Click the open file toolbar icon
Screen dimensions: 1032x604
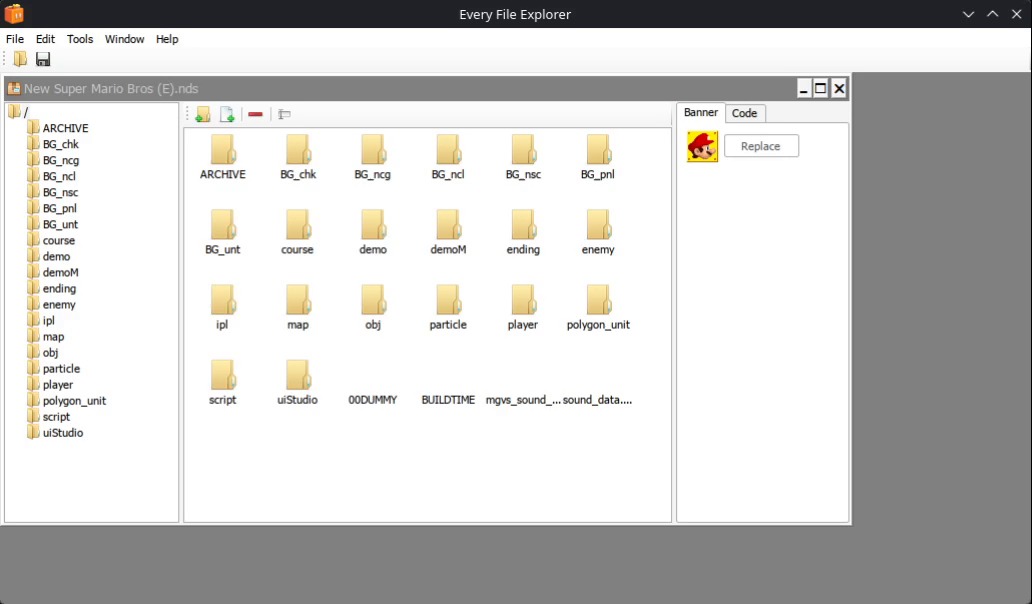pyautogui.click(x=20, y=59)
